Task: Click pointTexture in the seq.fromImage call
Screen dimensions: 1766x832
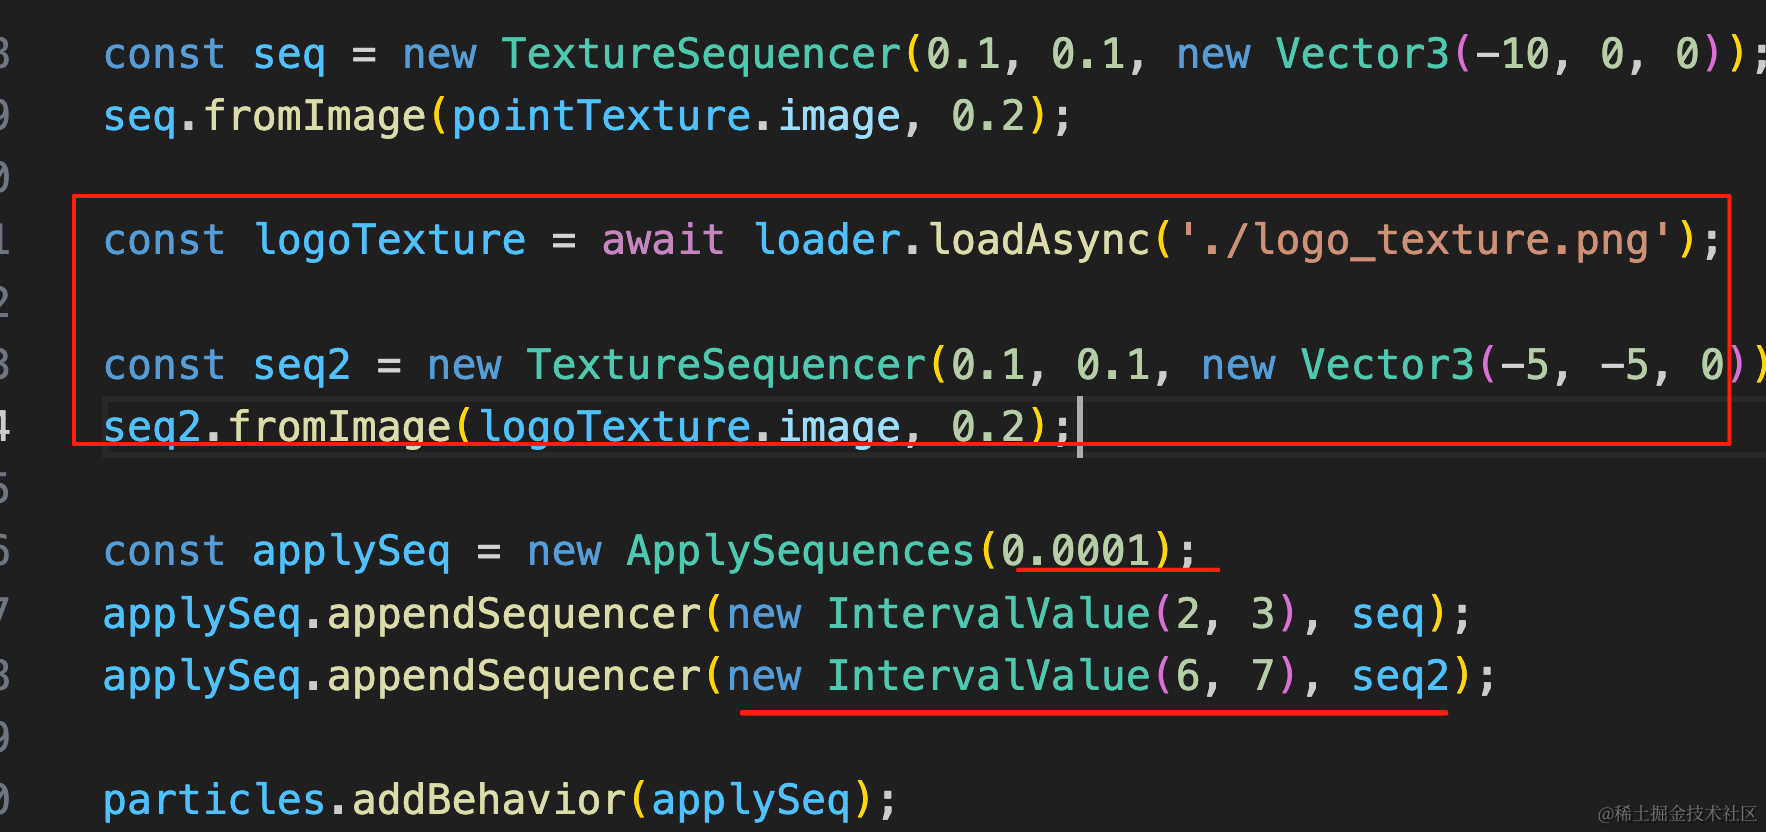Action: click(601, 116)
